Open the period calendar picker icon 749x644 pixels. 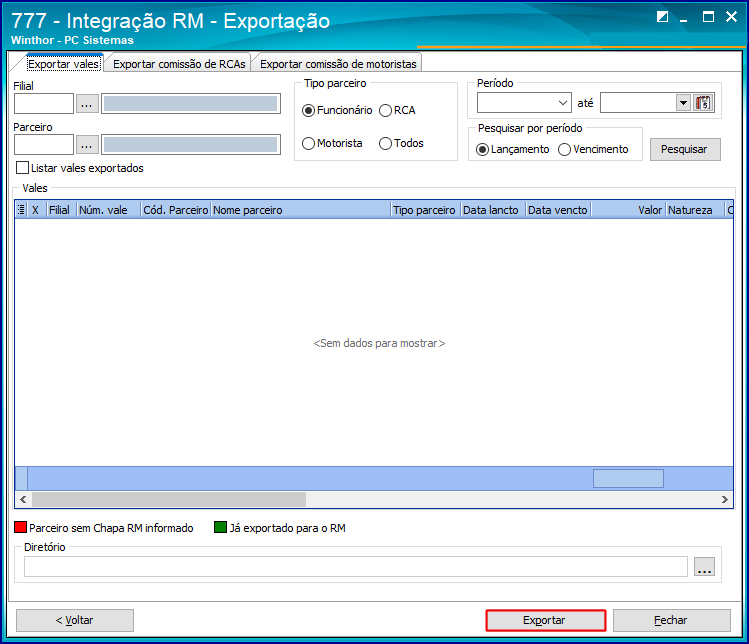(704, 103)
